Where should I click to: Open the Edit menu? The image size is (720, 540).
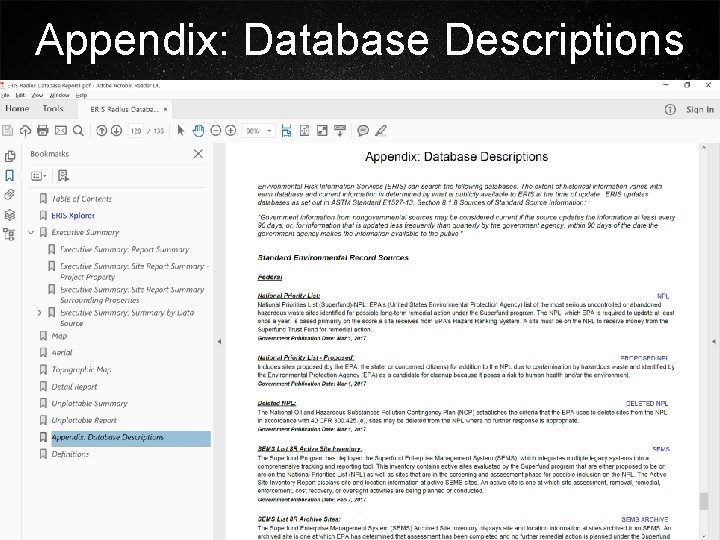[x=20, y=95]
